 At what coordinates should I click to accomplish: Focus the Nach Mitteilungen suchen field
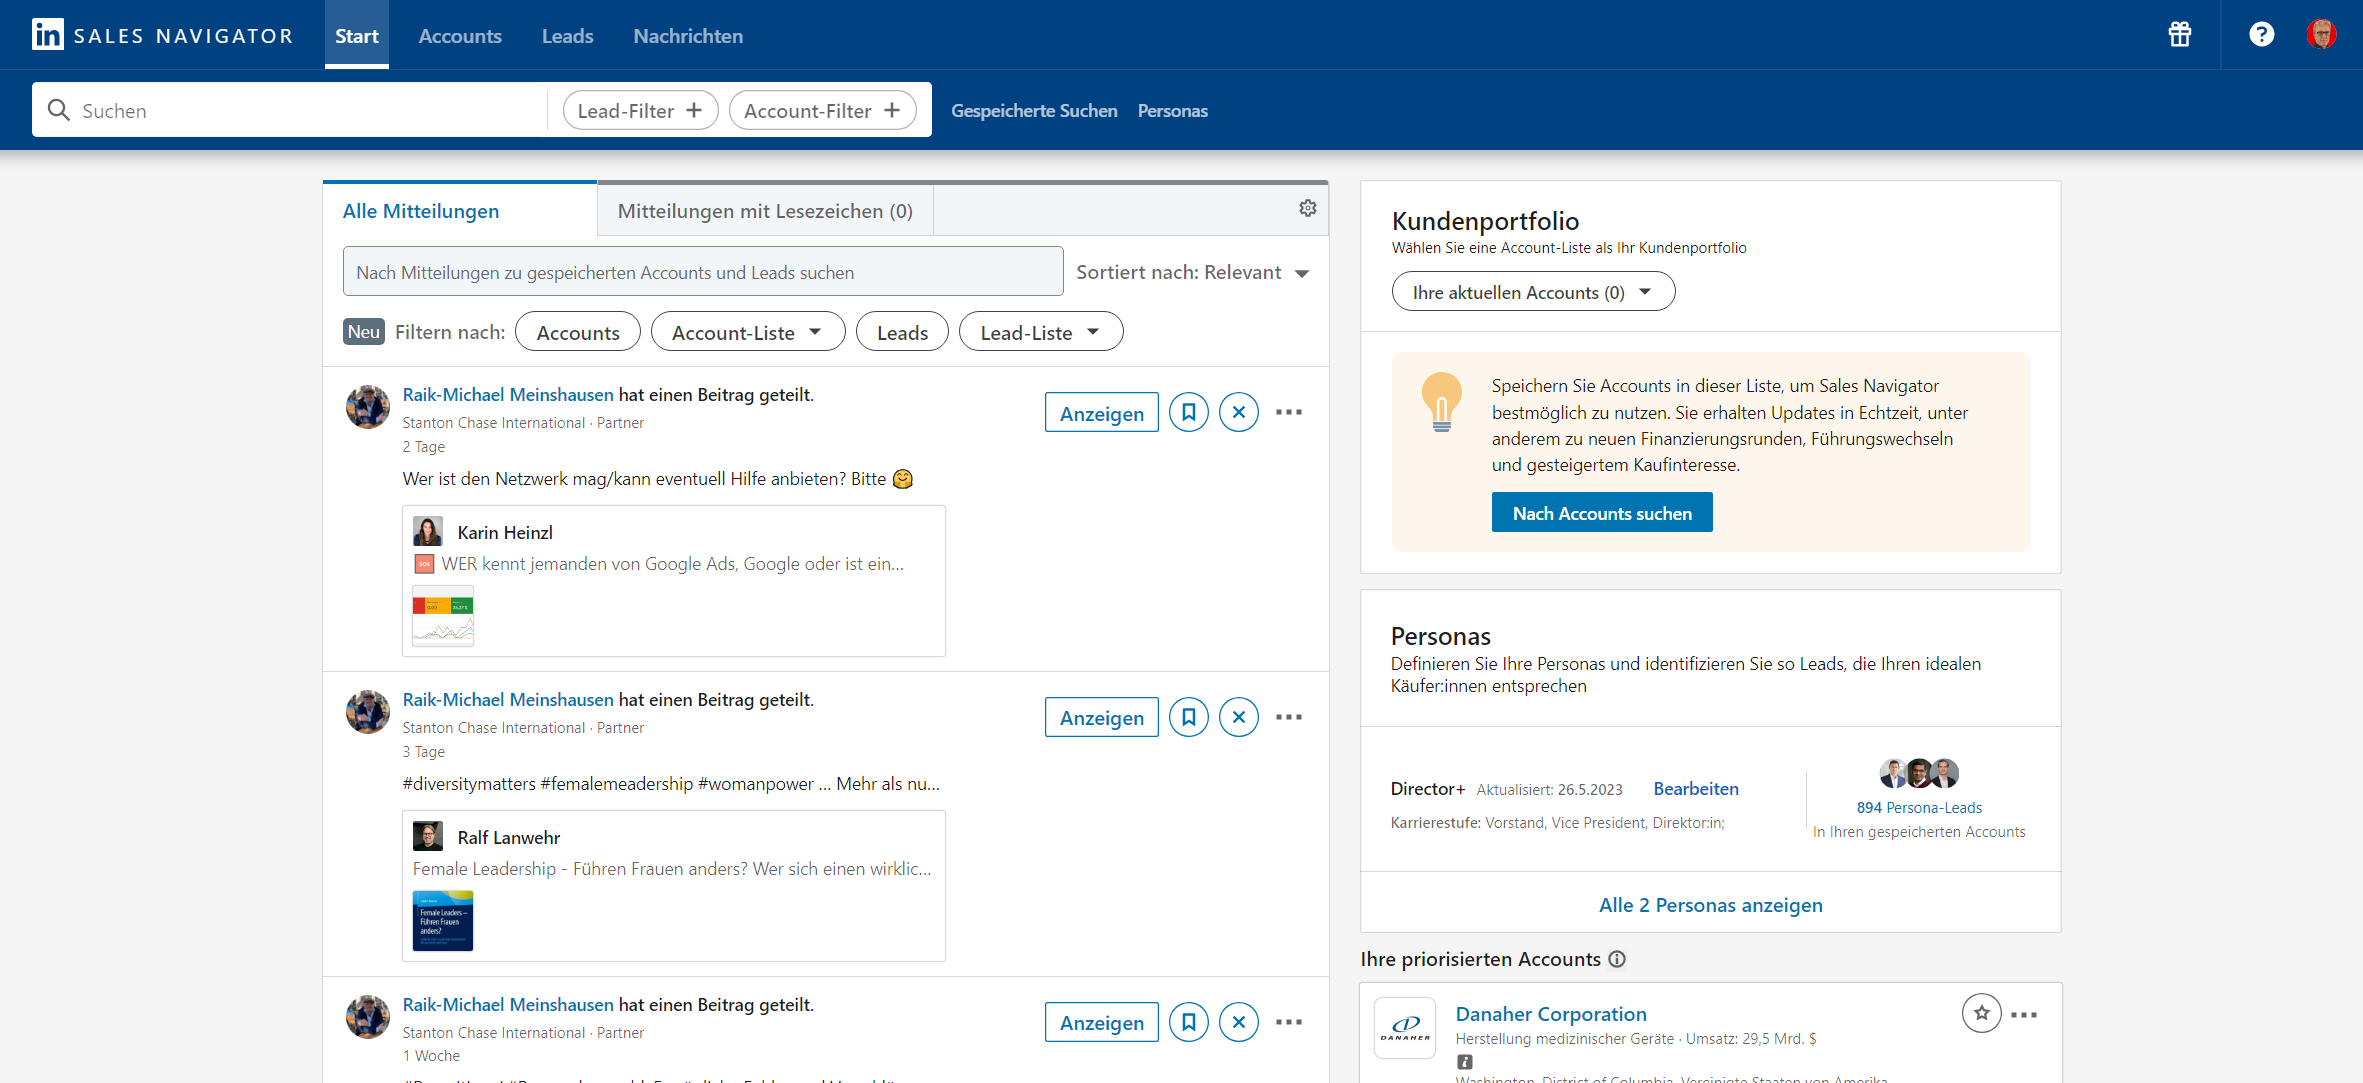point(703,271)
